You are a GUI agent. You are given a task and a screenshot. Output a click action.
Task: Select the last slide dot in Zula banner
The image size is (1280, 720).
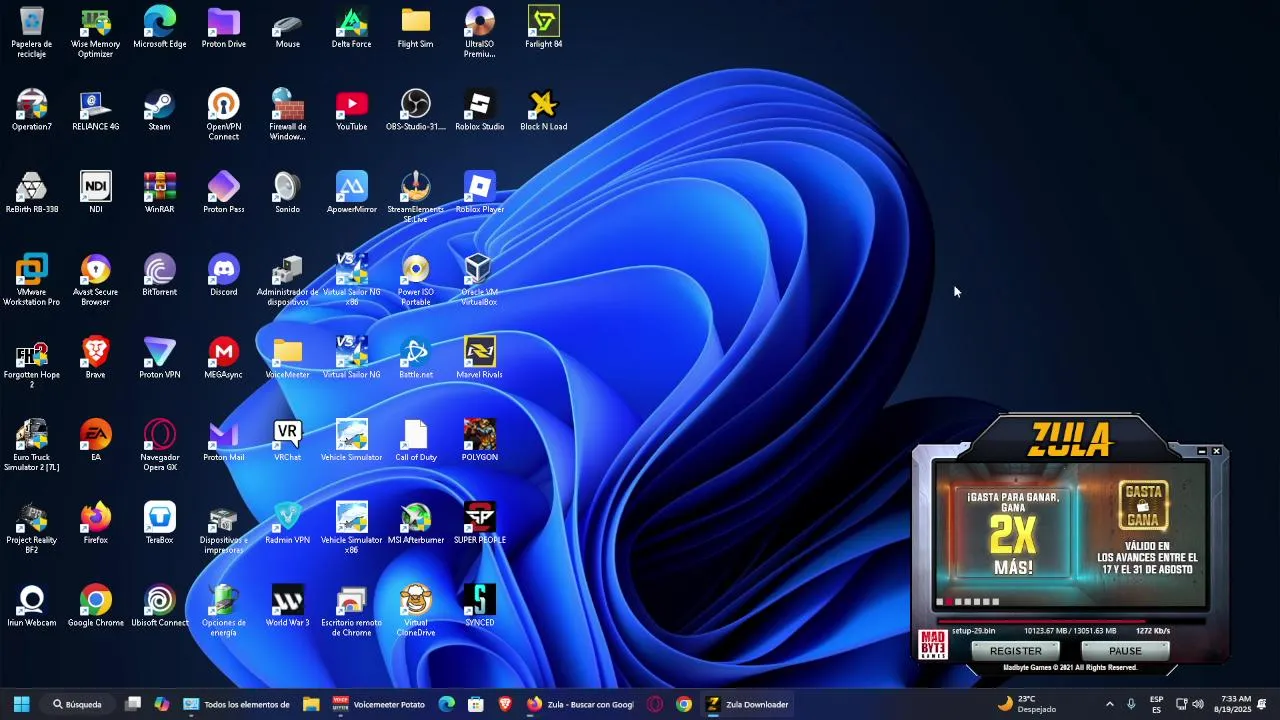point(996,602)
